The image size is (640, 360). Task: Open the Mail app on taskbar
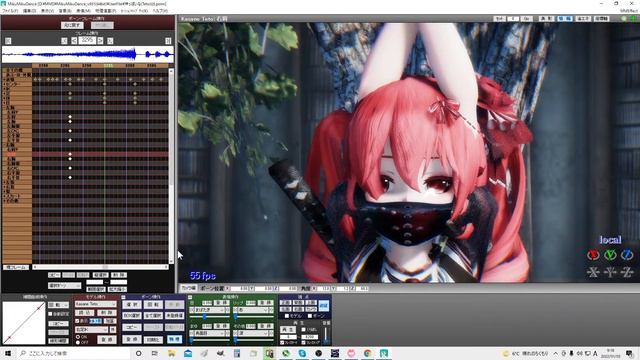tap(188, 353)
